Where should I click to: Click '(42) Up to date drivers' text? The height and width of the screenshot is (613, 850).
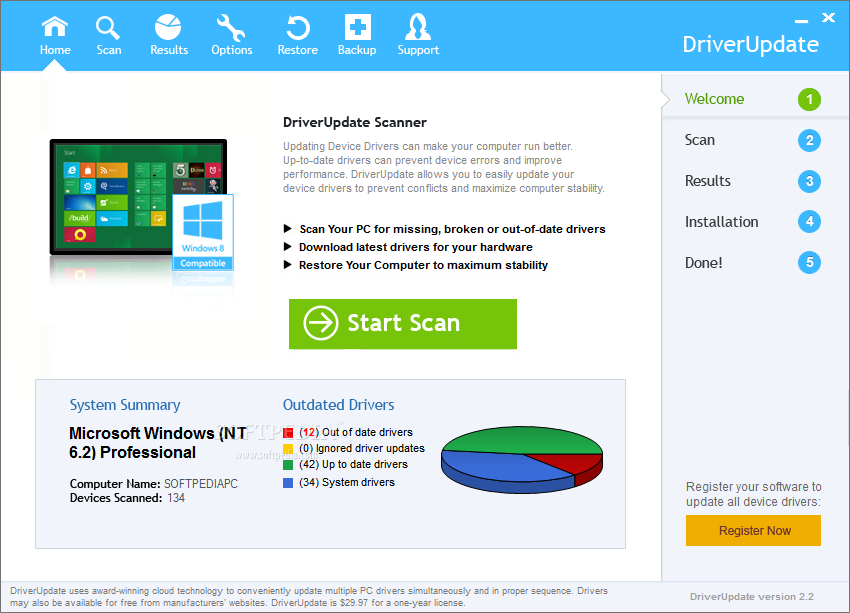353,464
